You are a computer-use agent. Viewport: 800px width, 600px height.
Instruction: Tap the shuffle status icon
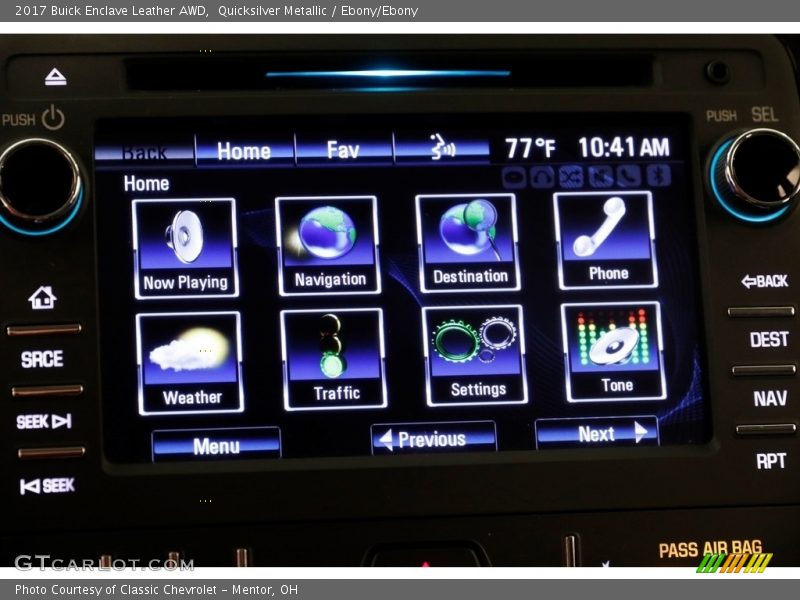(x=571, y=177)
